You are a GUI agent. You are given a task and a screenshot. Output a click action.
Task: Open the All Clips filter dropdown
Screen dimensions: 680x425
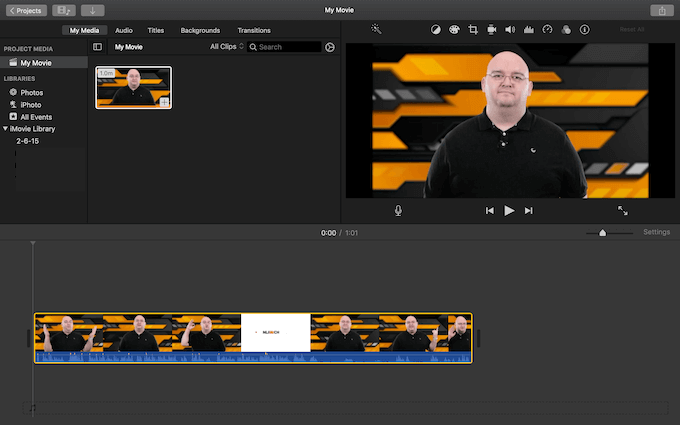coord(226,47)
